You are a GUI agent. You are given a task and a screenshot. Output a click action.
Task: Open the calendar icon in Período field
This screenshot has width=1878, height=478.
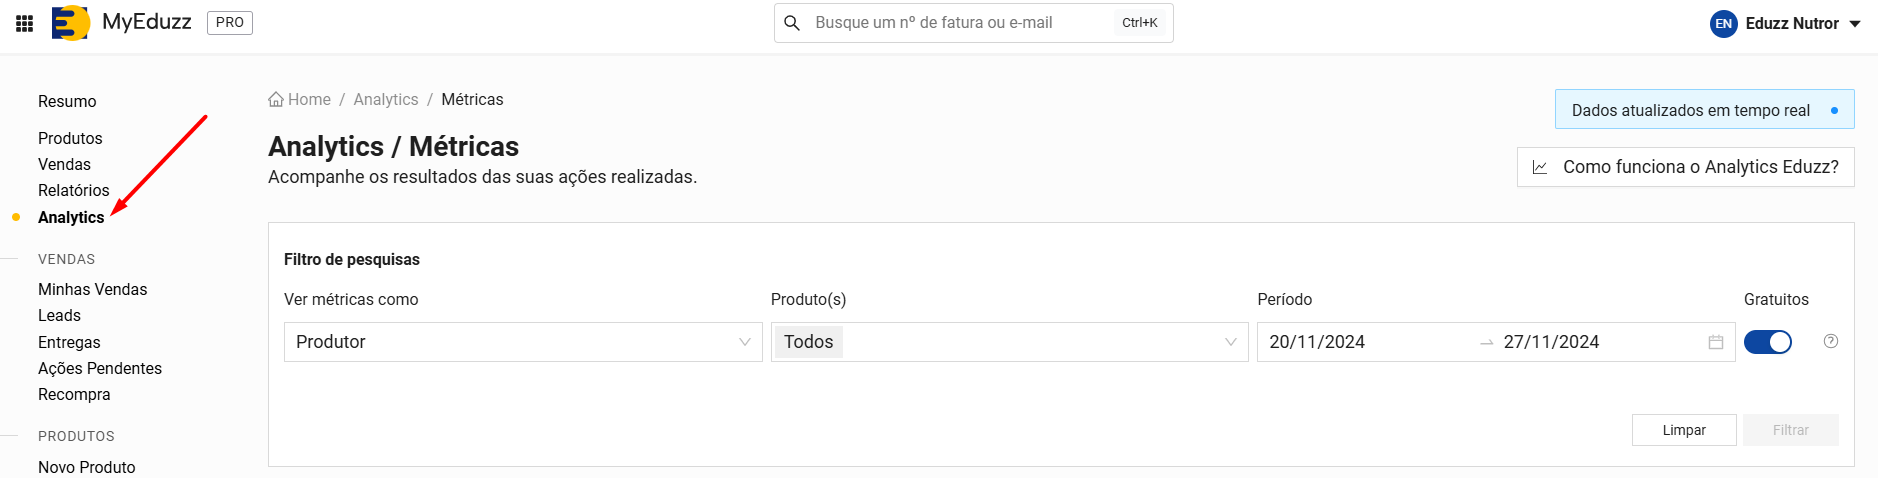coord(1716,342)
